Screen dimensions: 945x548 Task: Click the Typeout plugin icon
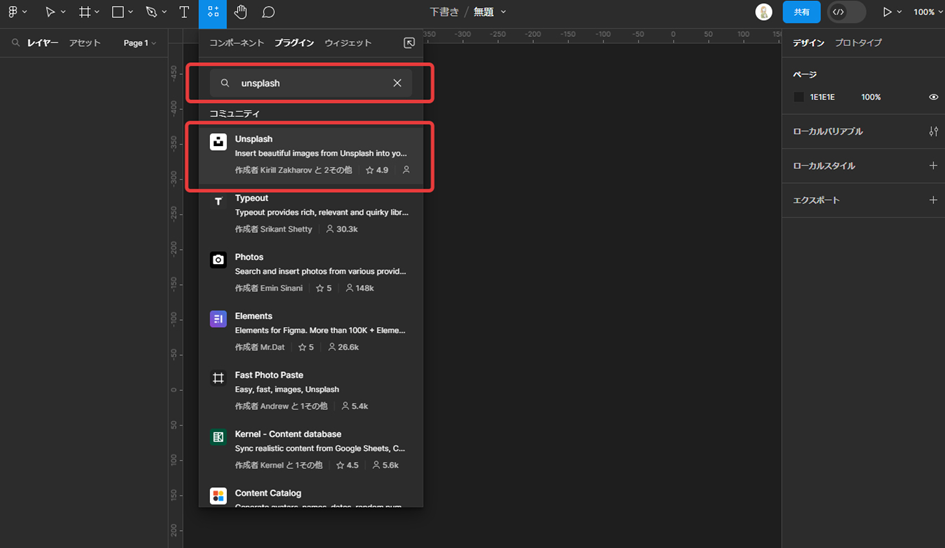(218, 201)
